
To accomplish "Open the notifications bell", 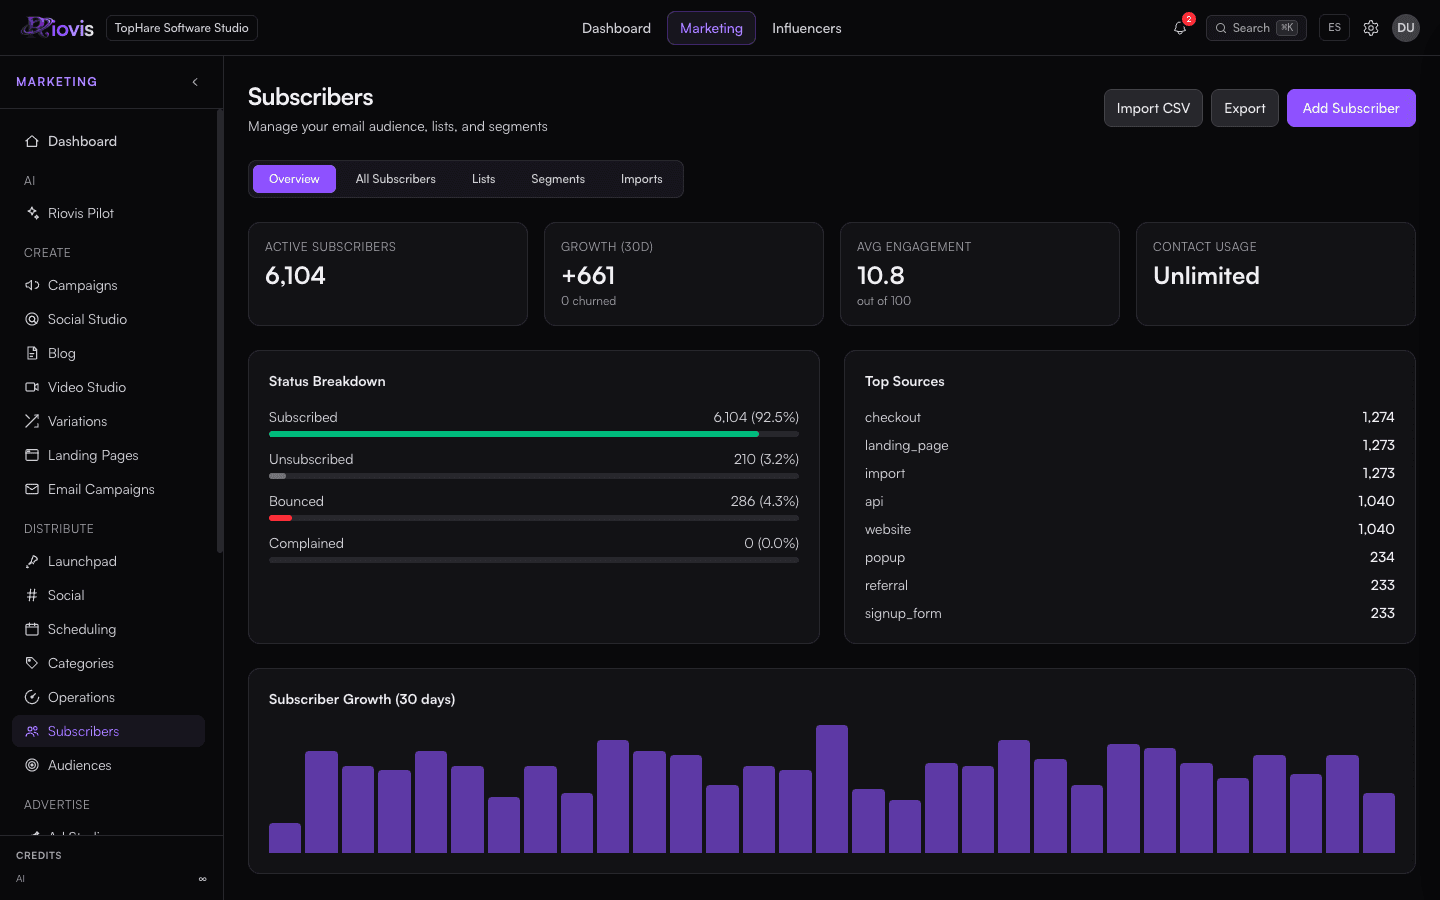I will tap(1180, 28).
